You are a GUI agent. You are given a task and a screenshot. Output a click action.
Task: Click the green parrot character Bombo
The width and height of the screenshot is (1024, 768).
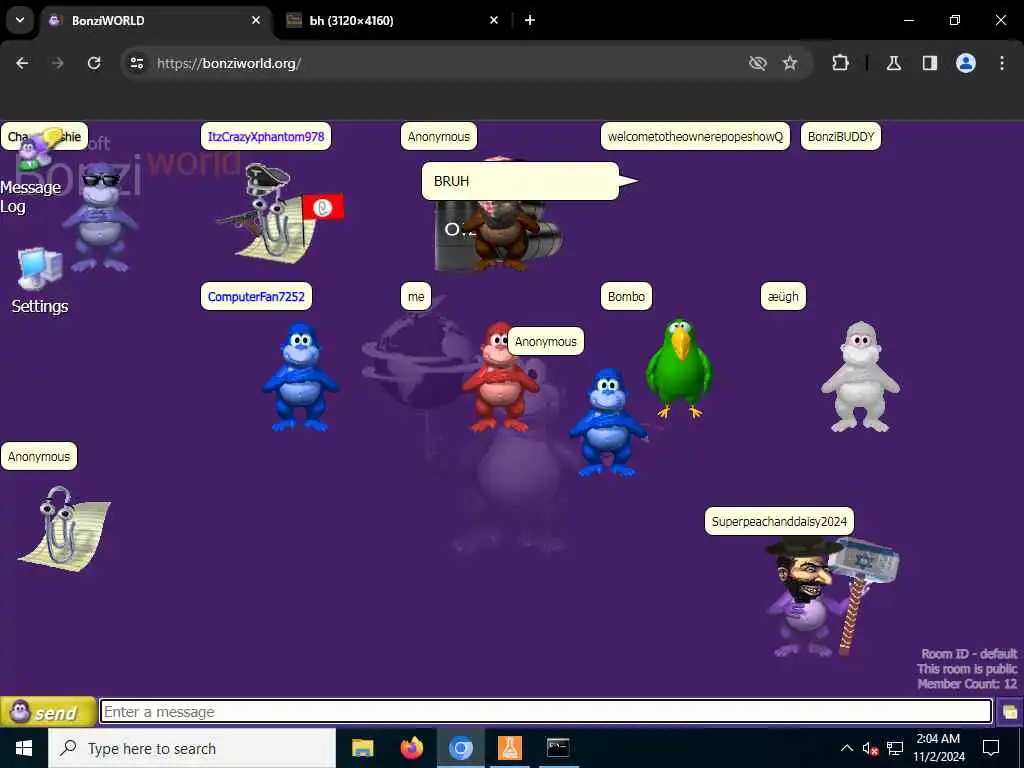[x=679, y=368]
